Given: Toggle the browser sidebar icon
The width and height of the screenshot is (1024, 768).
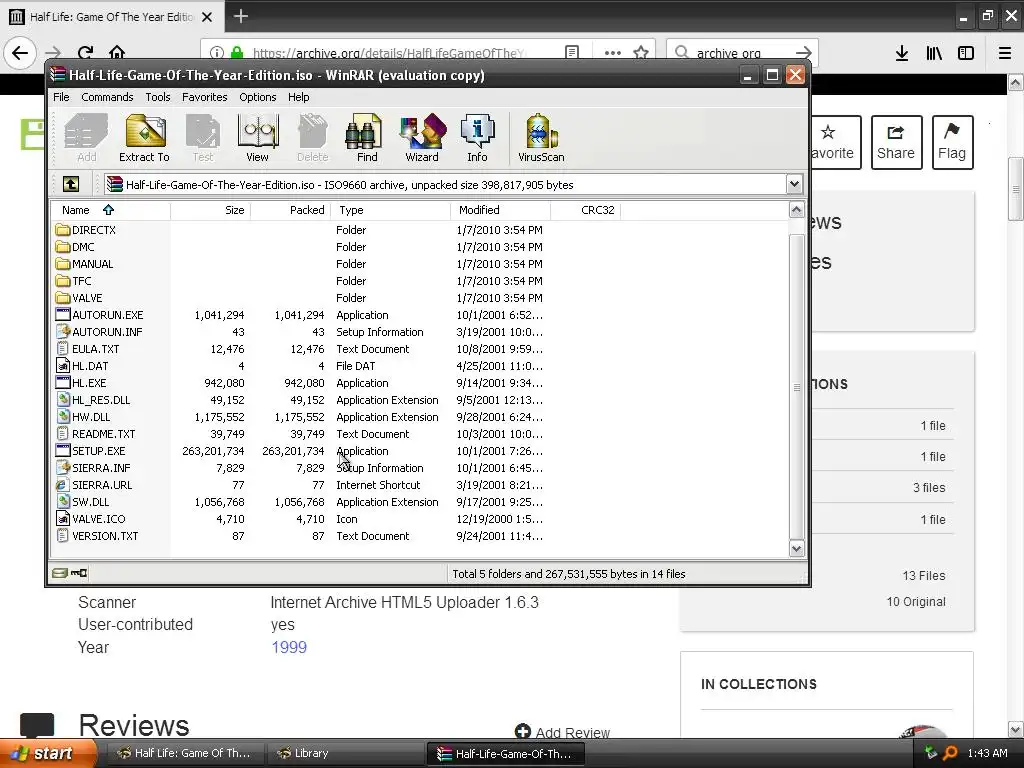Looking at the screenshot, I should pos(966,53).
